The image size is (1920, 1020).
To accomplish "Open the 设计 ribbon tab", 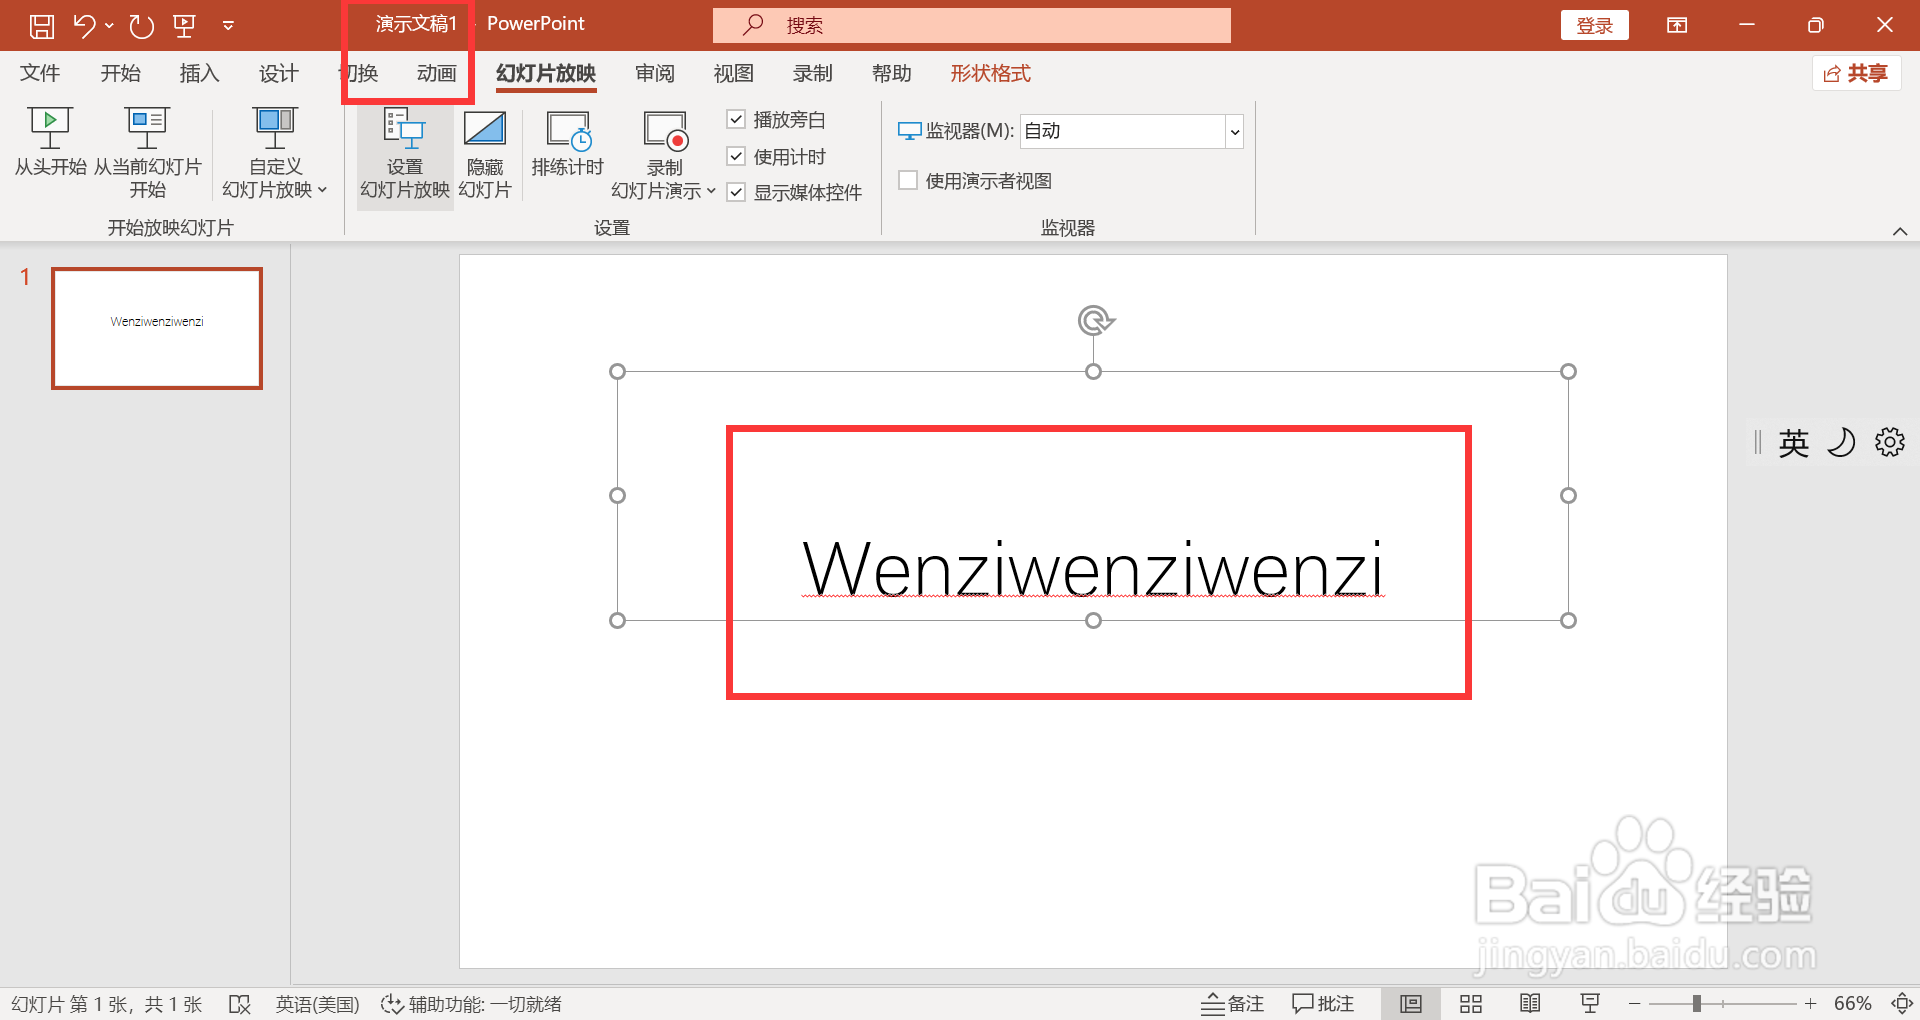I will (278, 73).
